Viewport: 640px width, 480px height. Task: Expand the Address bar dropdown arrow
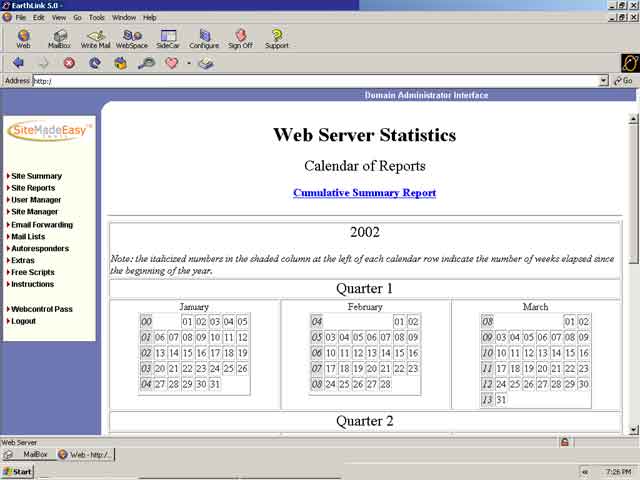tap(603, 81)
